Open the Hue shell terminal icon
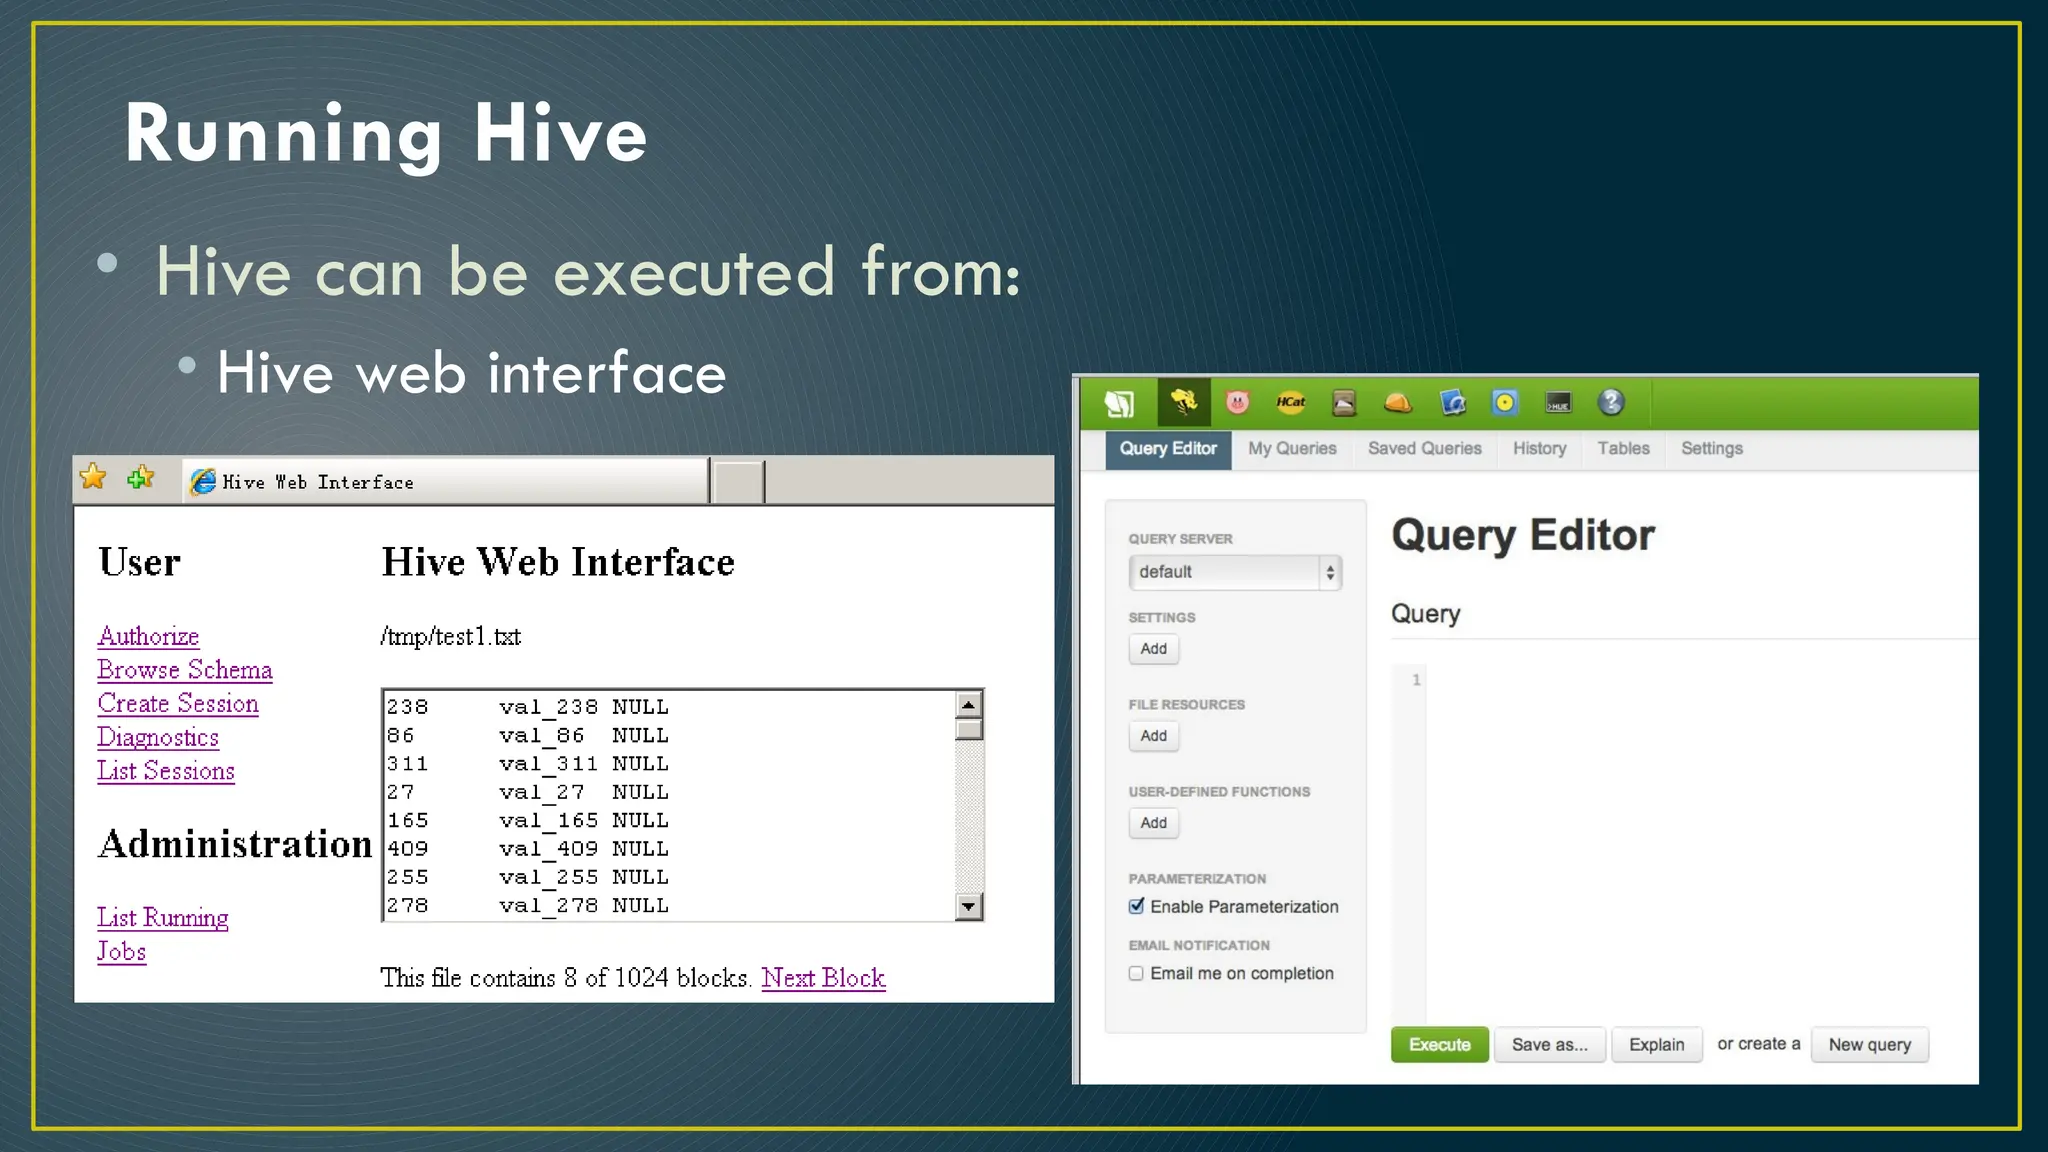 [x=1558, y=403]
